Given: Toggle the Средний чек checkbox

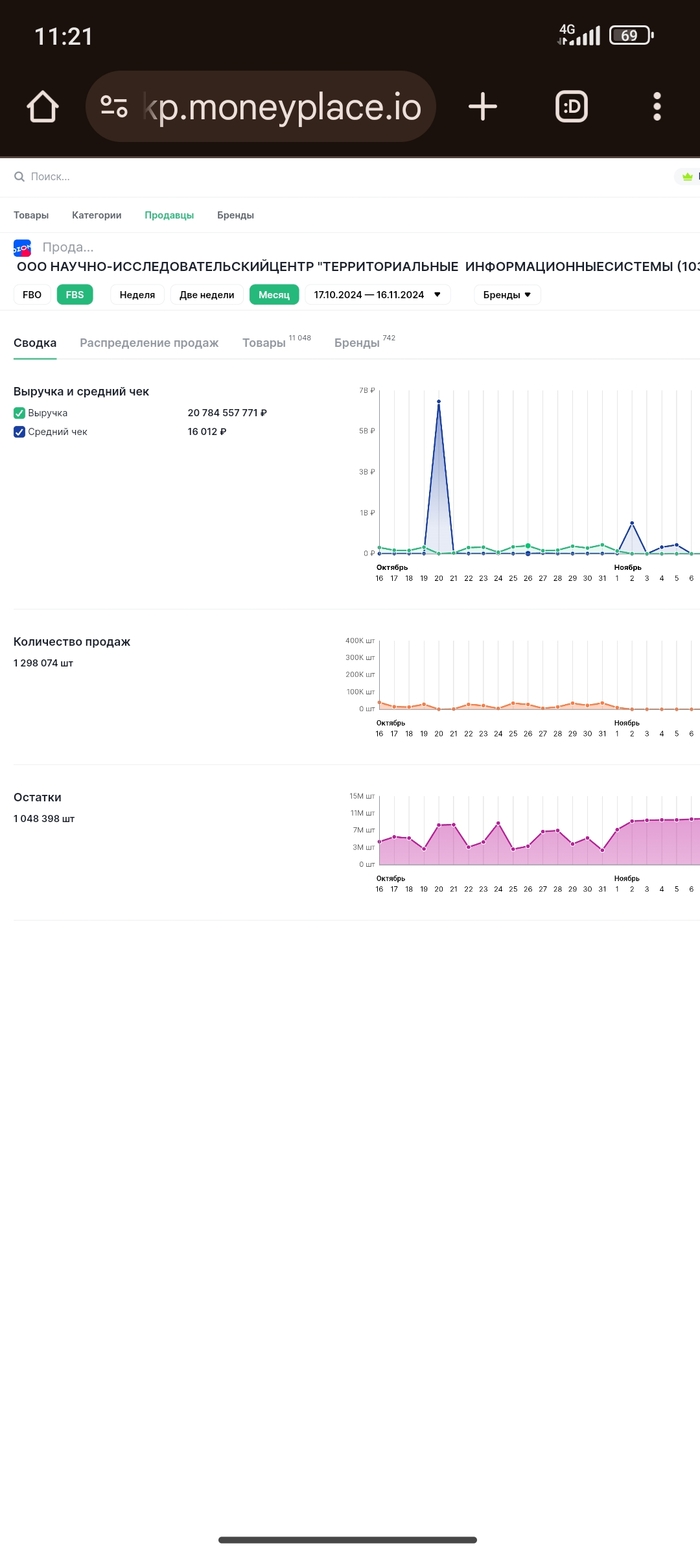Looking at the screenshot, I should pos(19,432).
